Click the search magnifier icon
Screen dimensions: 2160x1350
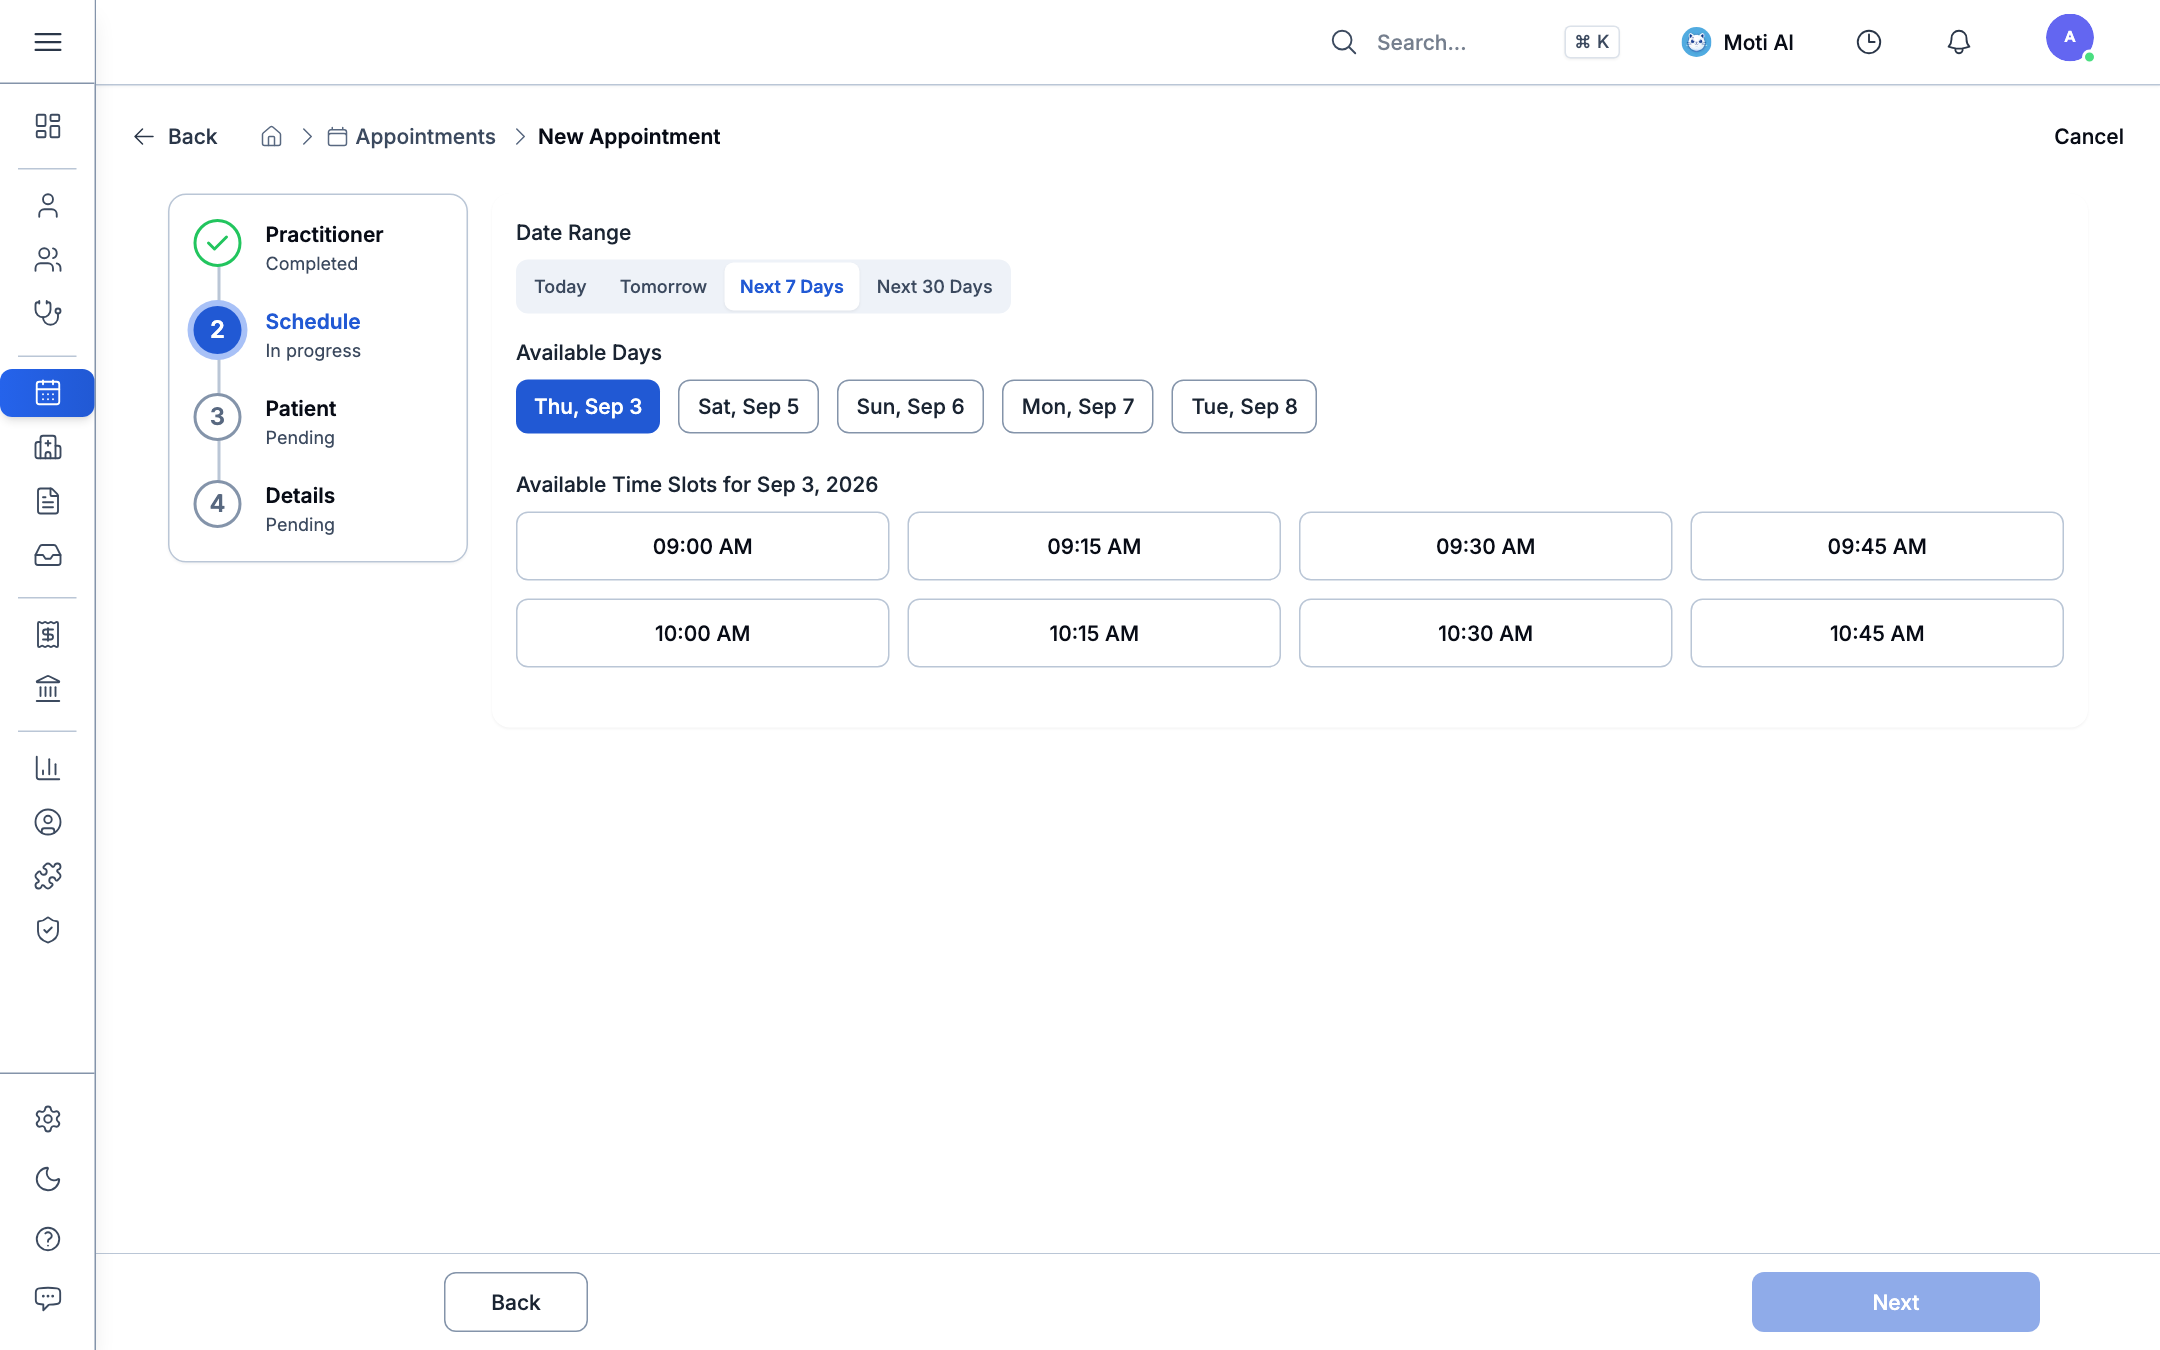coord(1343,42)
